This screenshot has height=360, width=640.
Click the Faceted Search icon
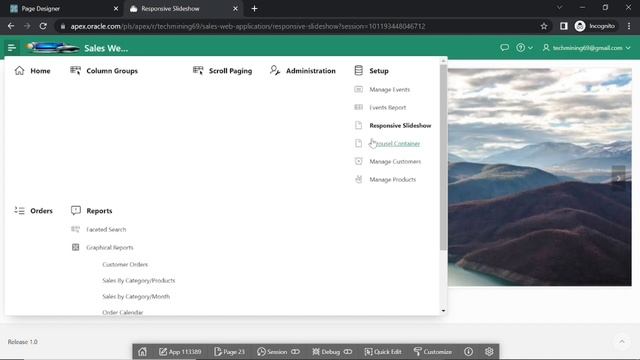(x=76, y=229)
